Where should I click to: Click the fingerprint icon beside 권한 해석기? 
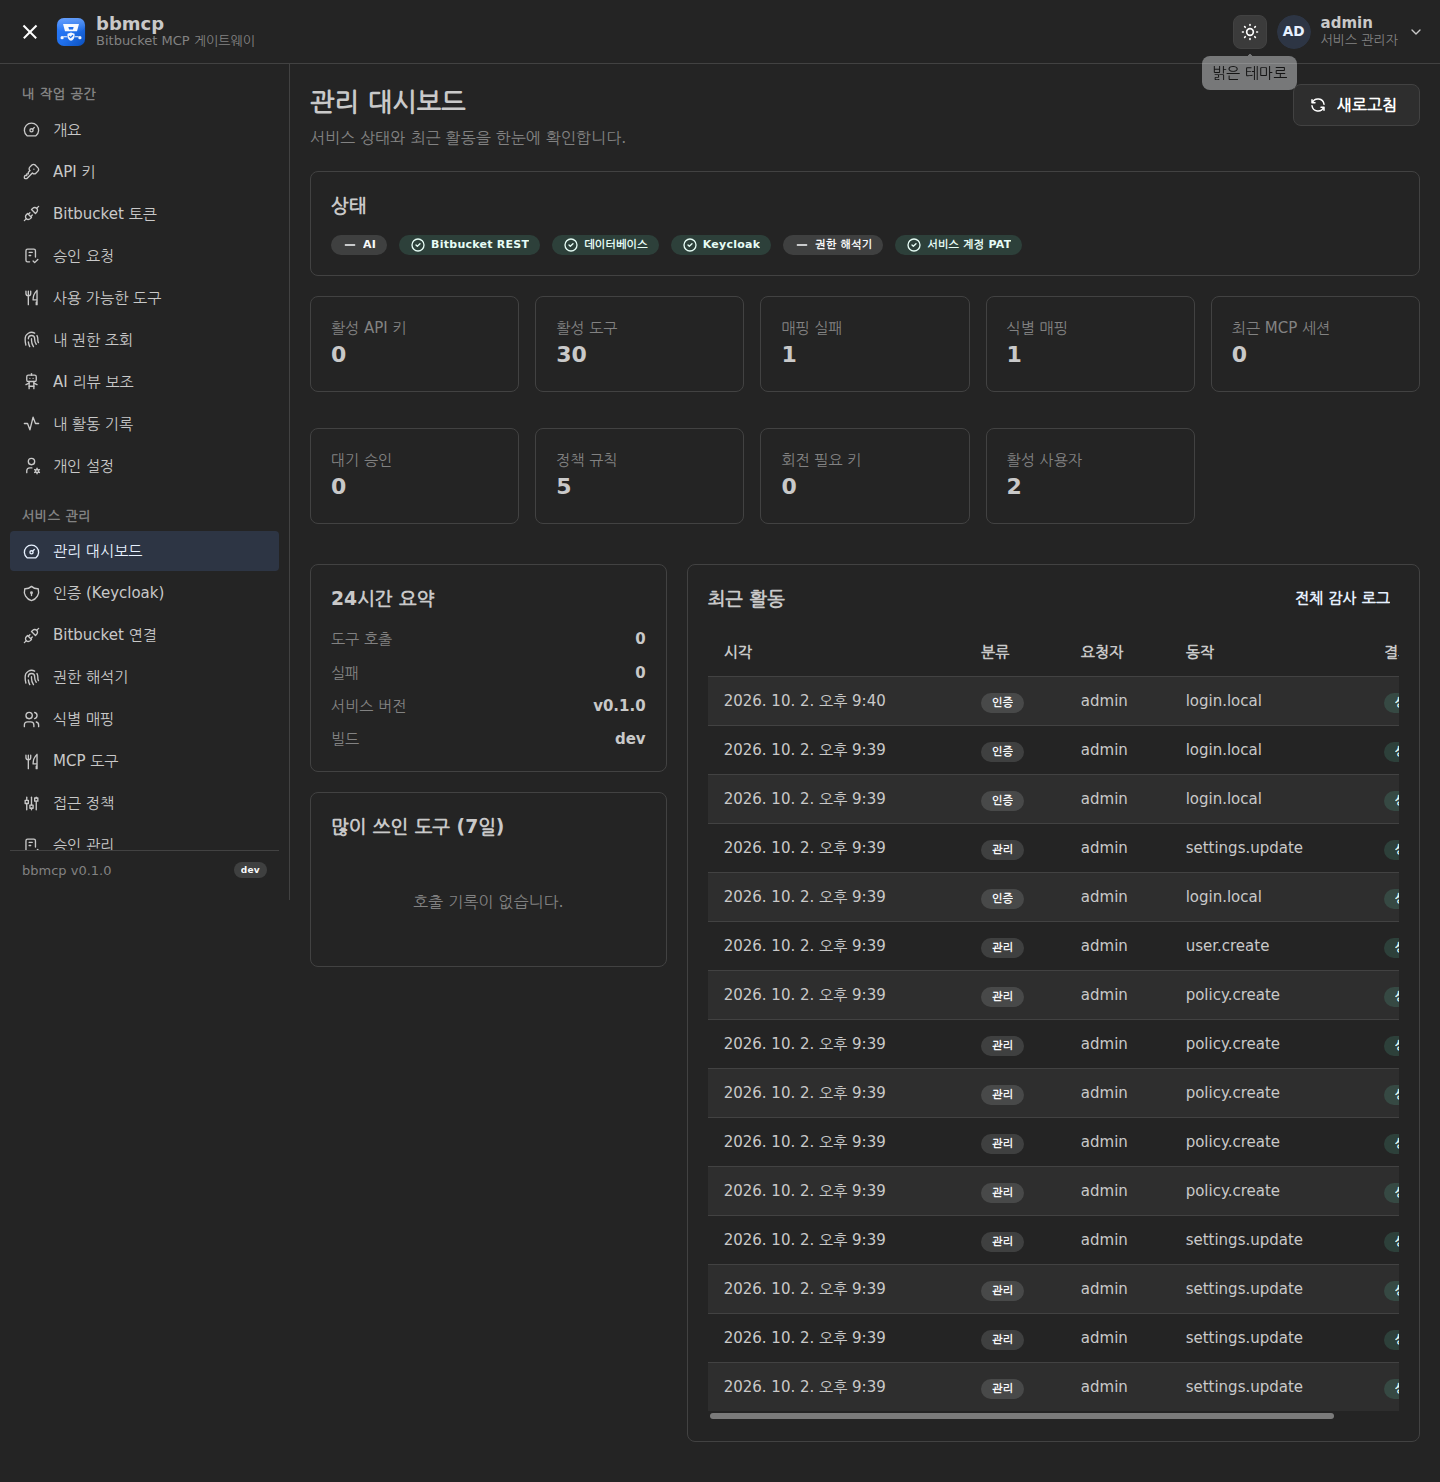(x=32, y=677)
